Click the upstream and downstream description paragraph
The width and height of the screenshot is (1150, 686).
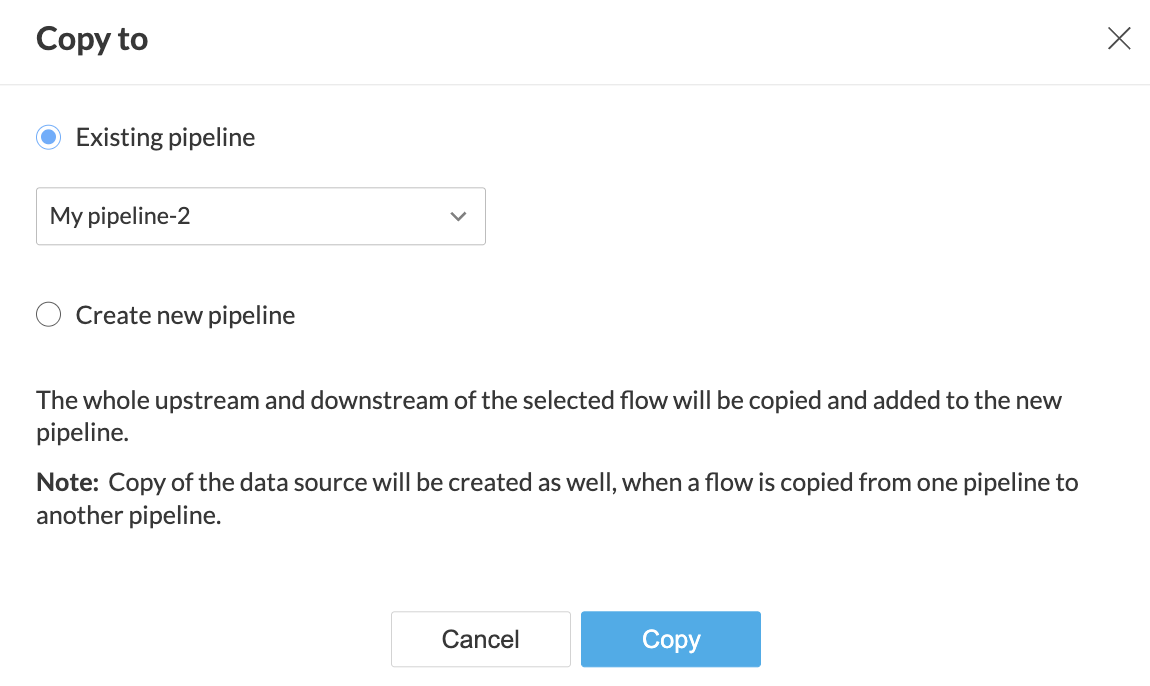tap(548, 401)
